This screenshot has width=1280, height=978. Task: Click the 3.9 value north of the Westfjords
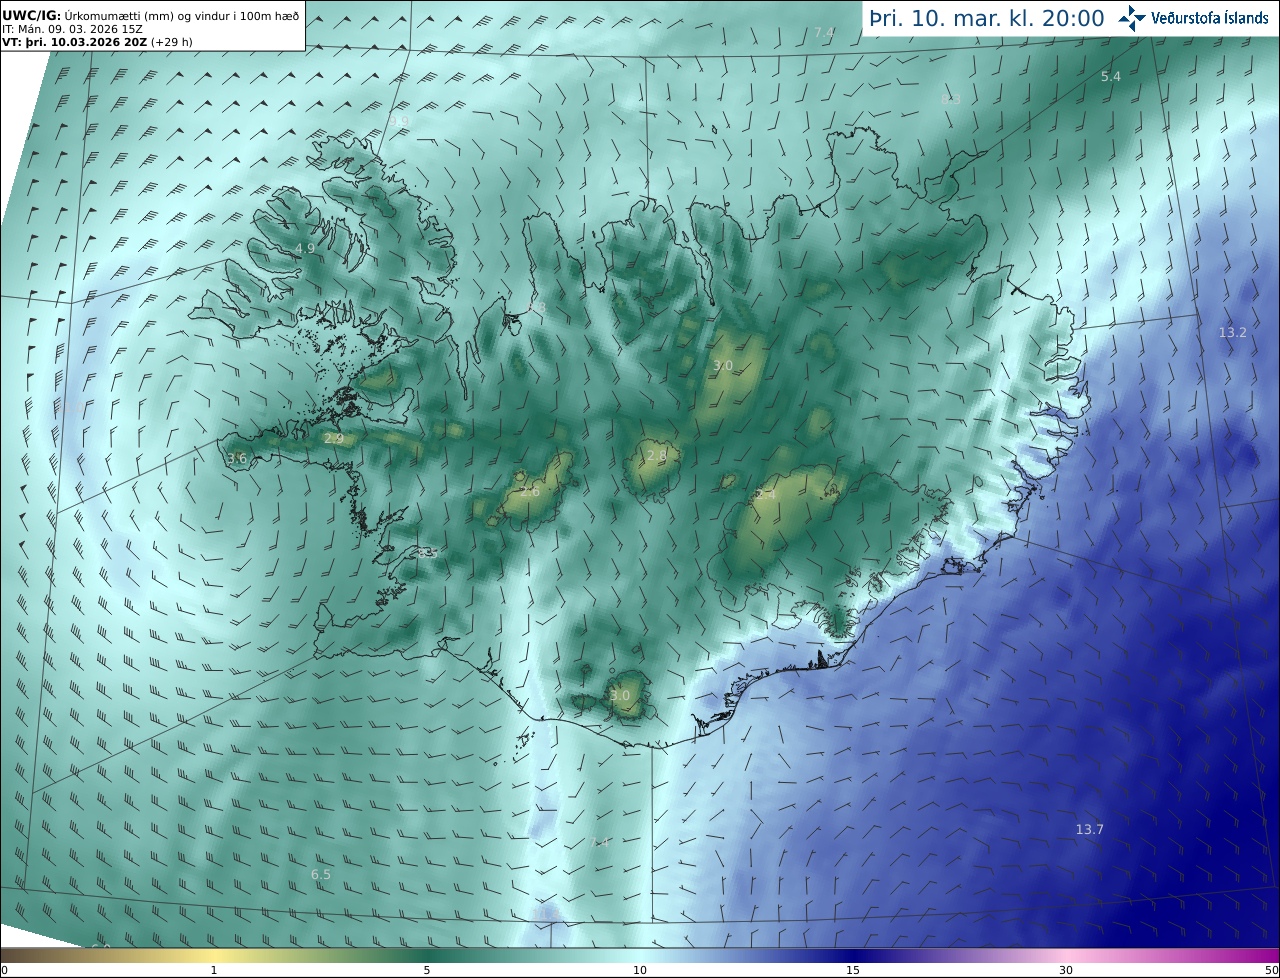399,121
